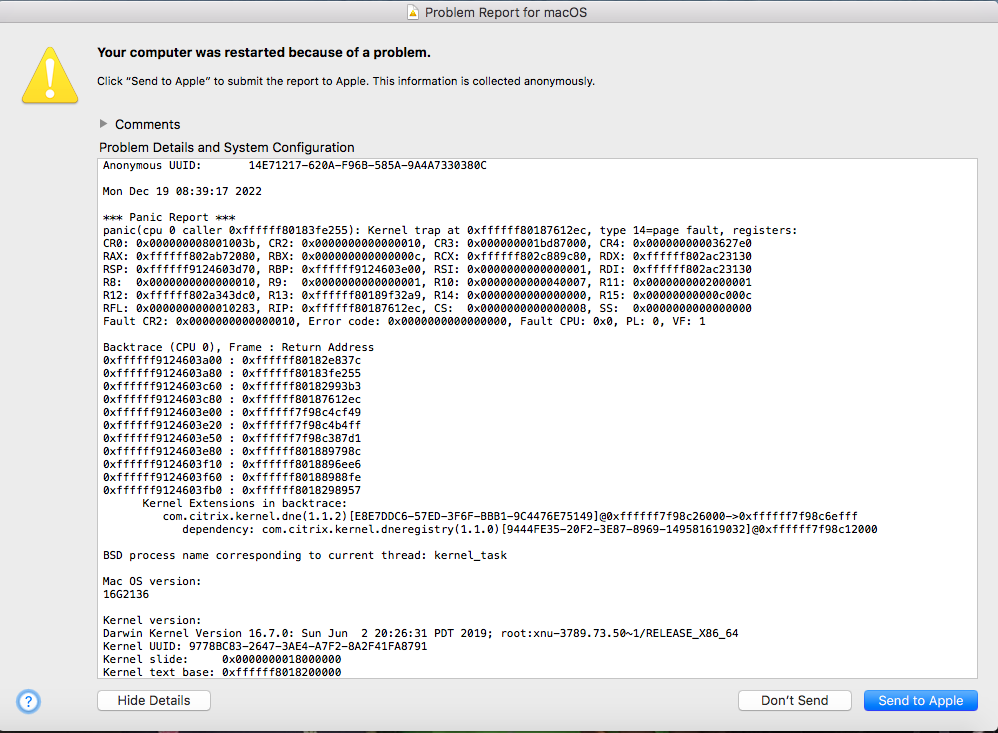
Task: Click the Send to Apple button
Action: pyautogui.click(x=919, y=700)
